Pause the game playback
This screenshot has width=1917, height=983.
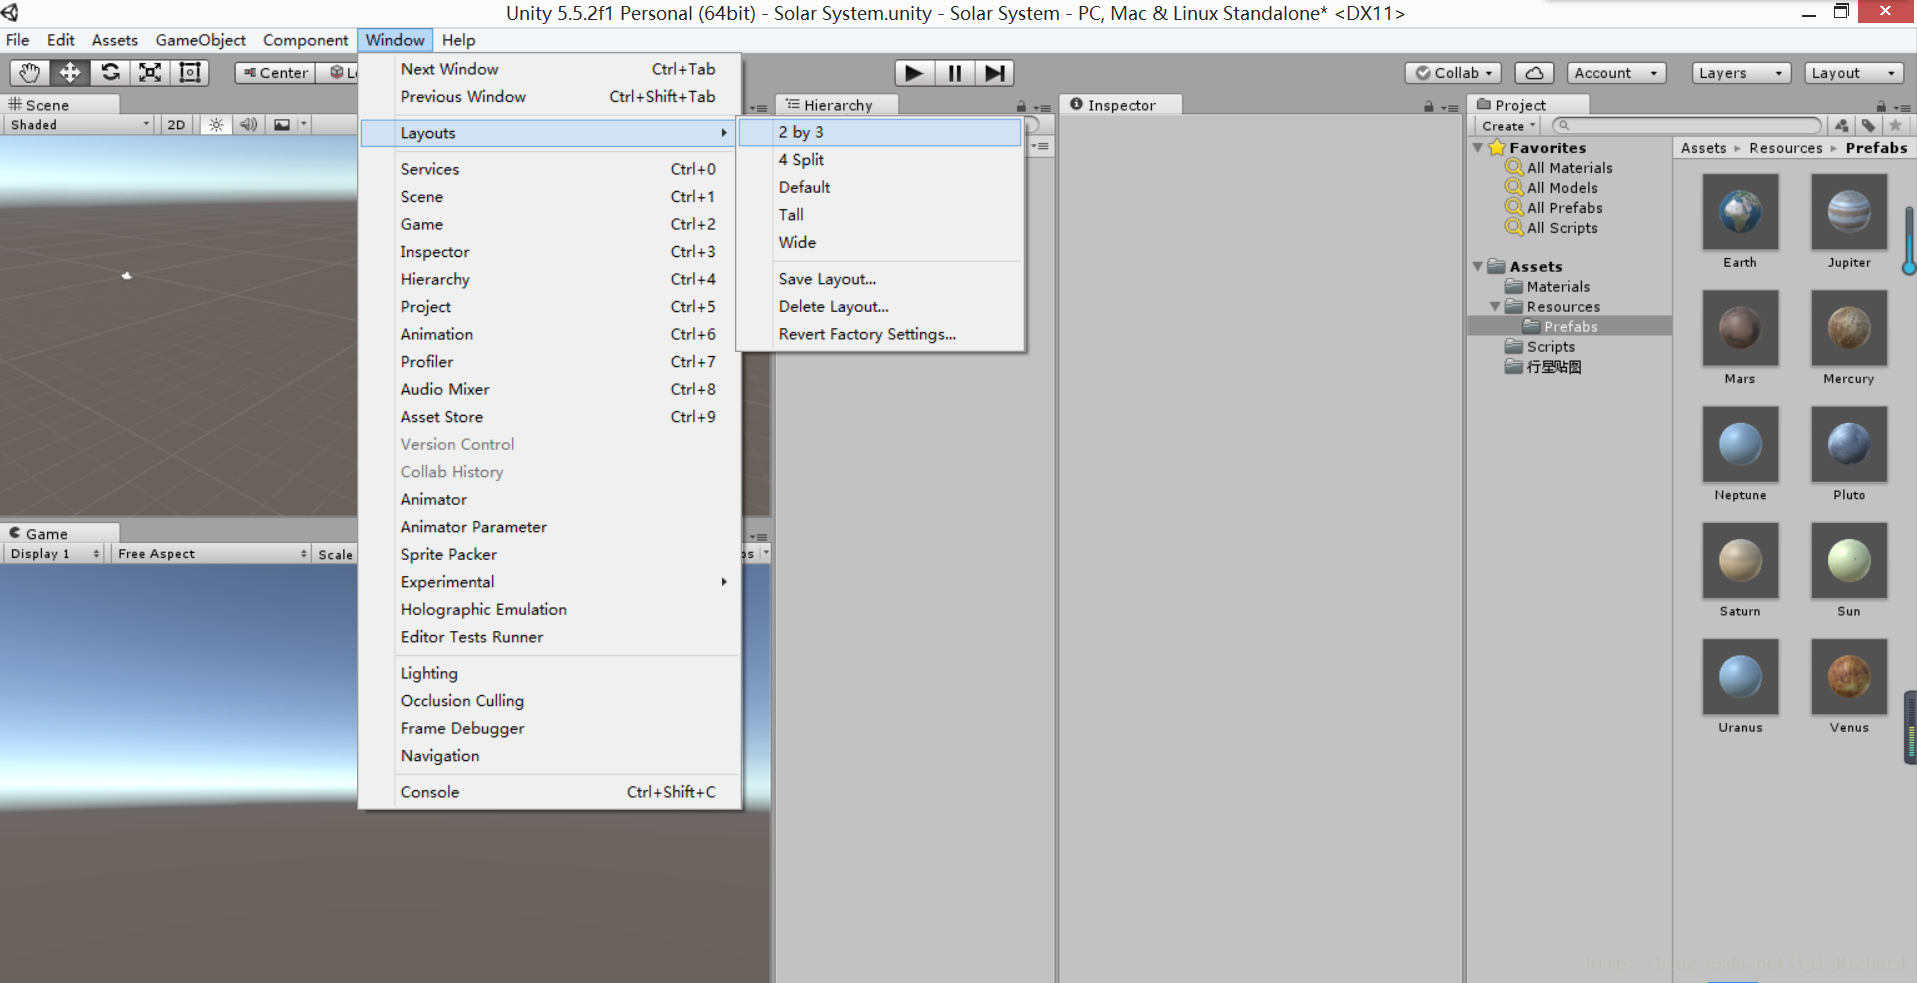955,73
